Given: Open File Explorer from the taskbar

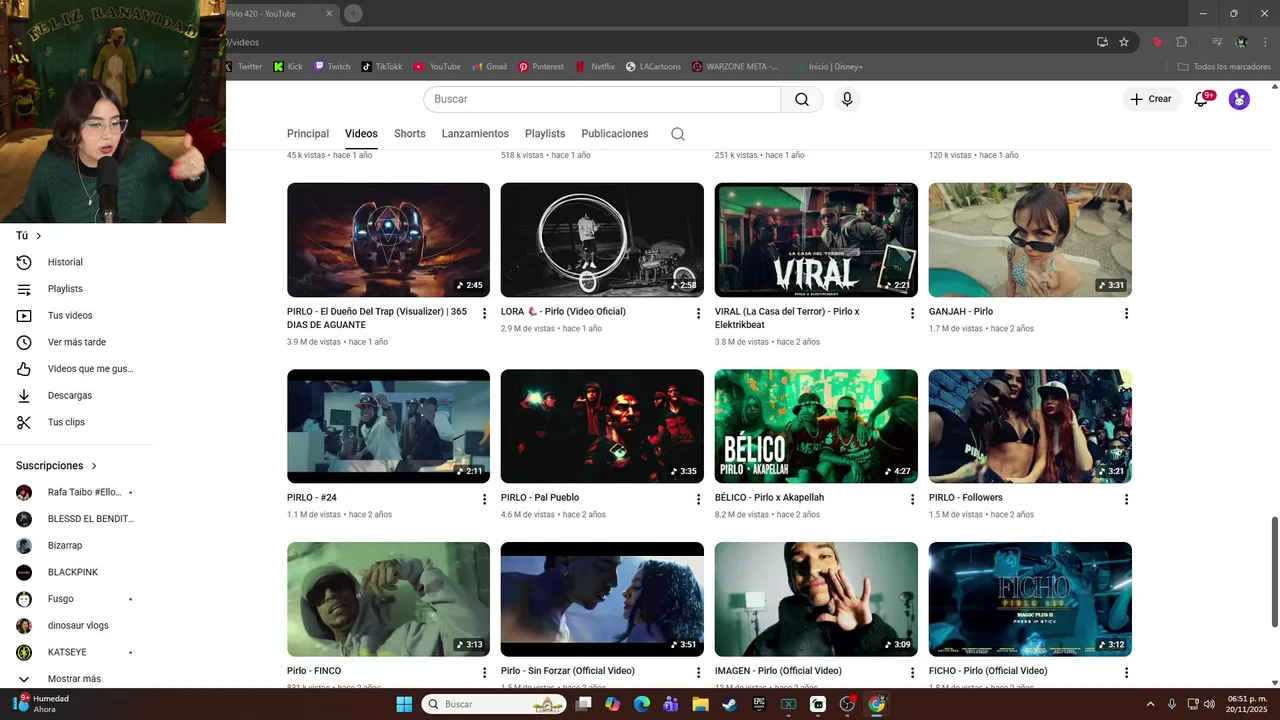Looking at the screenshot, I should tap(700, 704).
